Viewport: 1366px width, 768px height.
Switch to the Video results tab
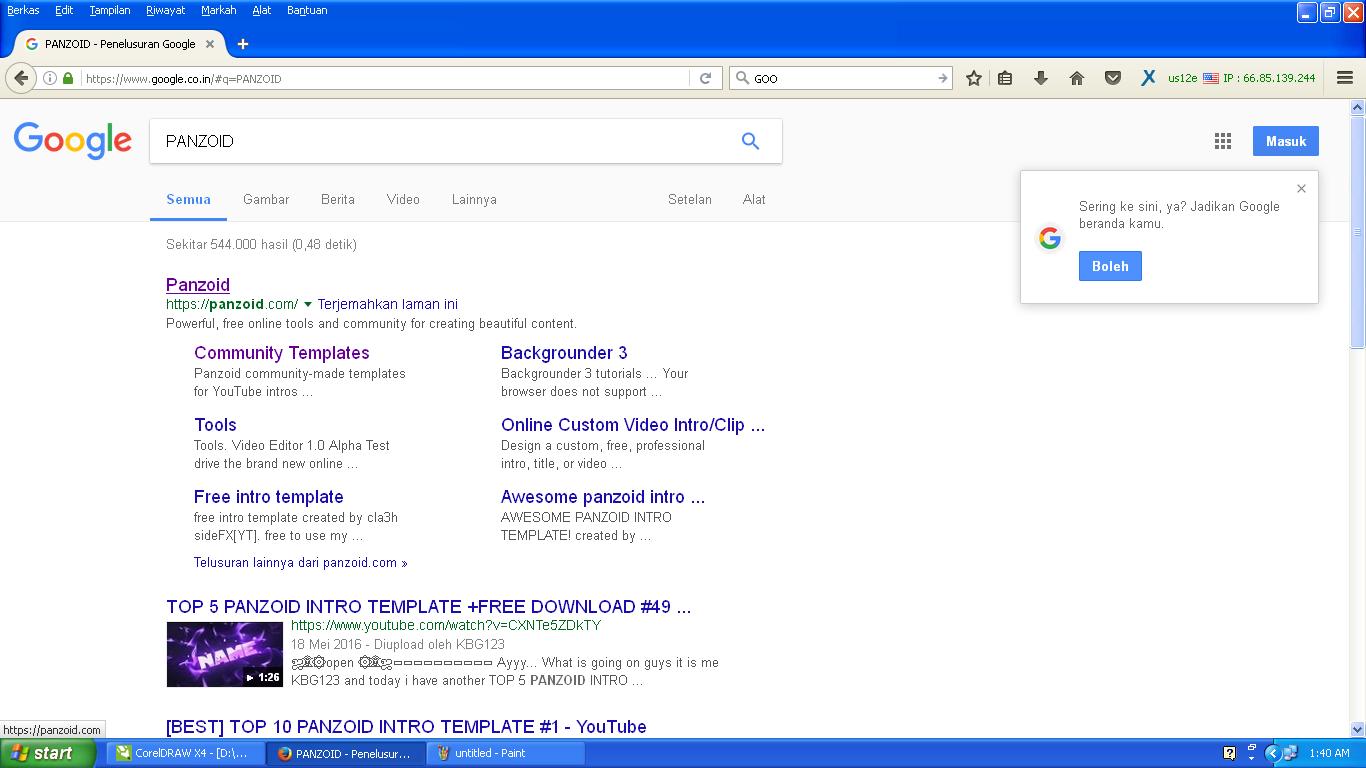403,199
